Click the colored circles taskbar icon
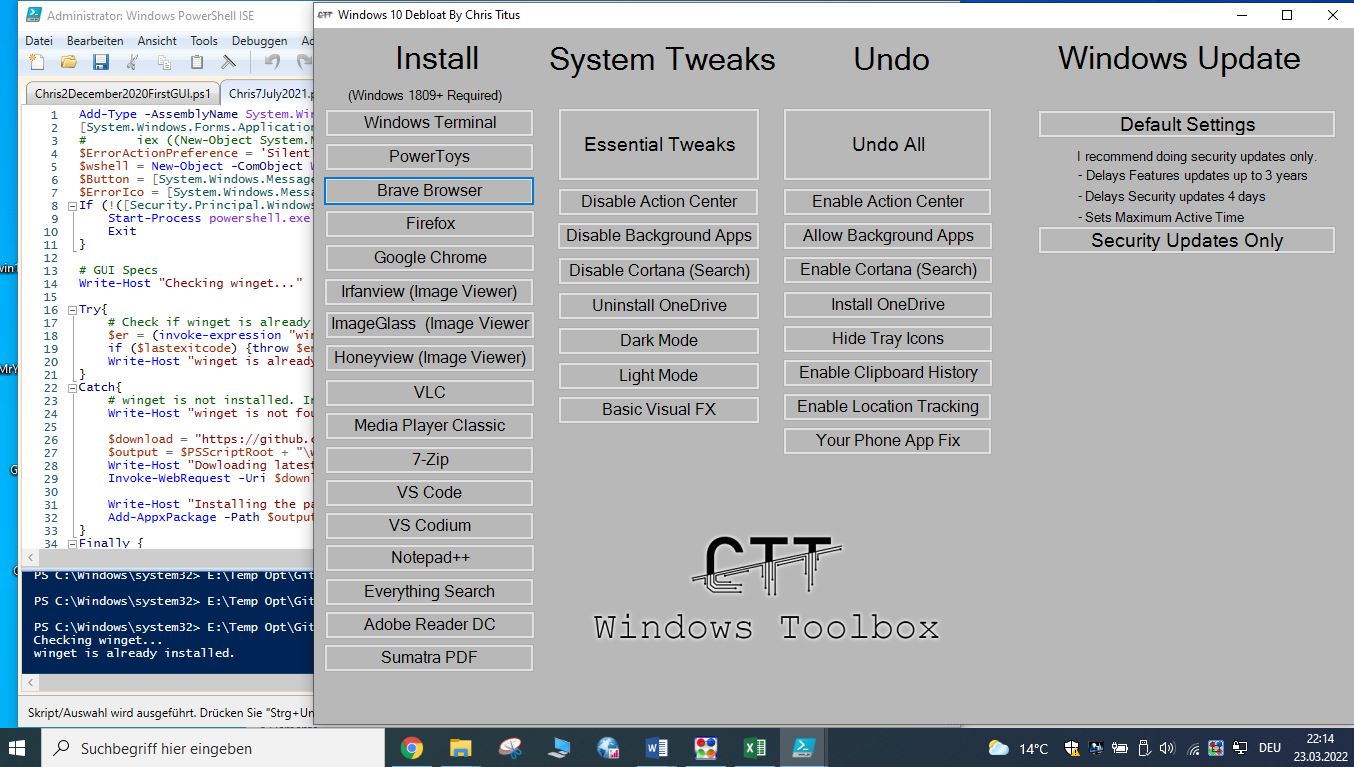Image resolution: width=1354 pixels, height=767 pixels. pos(706,747)
